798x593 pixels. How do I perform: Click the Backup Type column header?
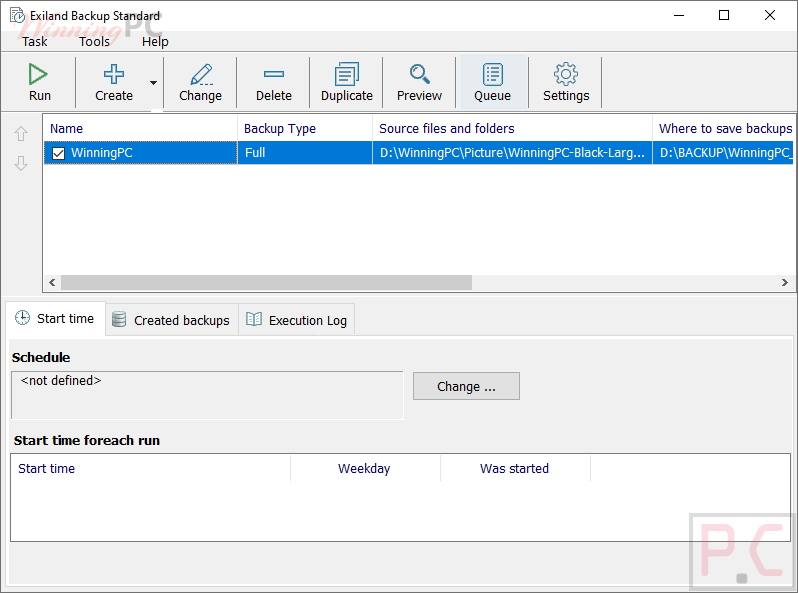pyautogui.click(x=305, y=129)
